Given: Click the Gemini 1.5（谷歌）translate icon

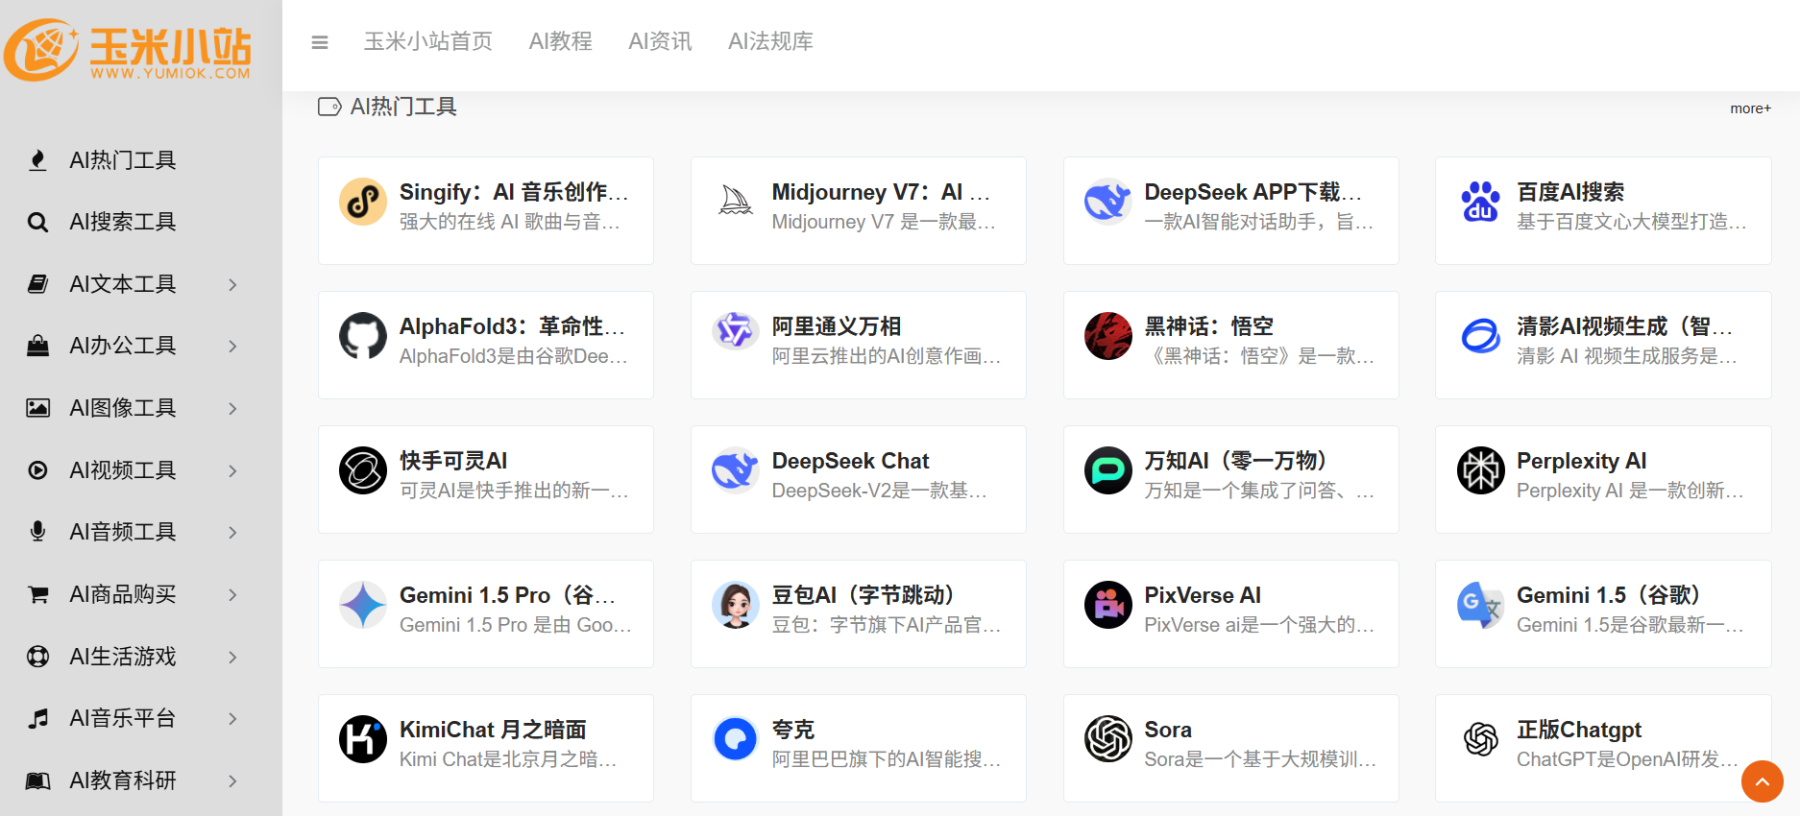Looking at the screenshot, I should 1481,605.
